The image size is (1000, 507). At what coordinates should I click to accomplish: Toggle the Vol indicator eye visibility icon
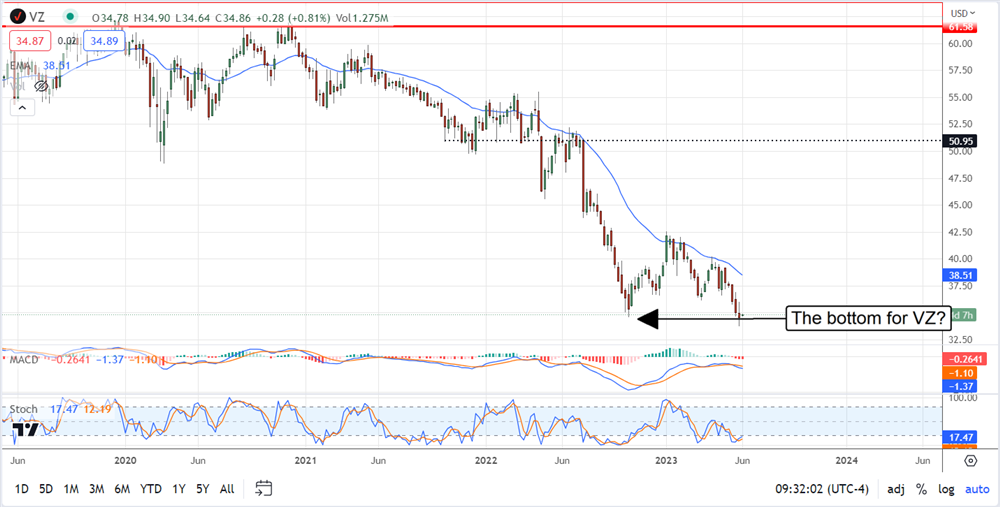pyautogui.click(x=42, y=87)
